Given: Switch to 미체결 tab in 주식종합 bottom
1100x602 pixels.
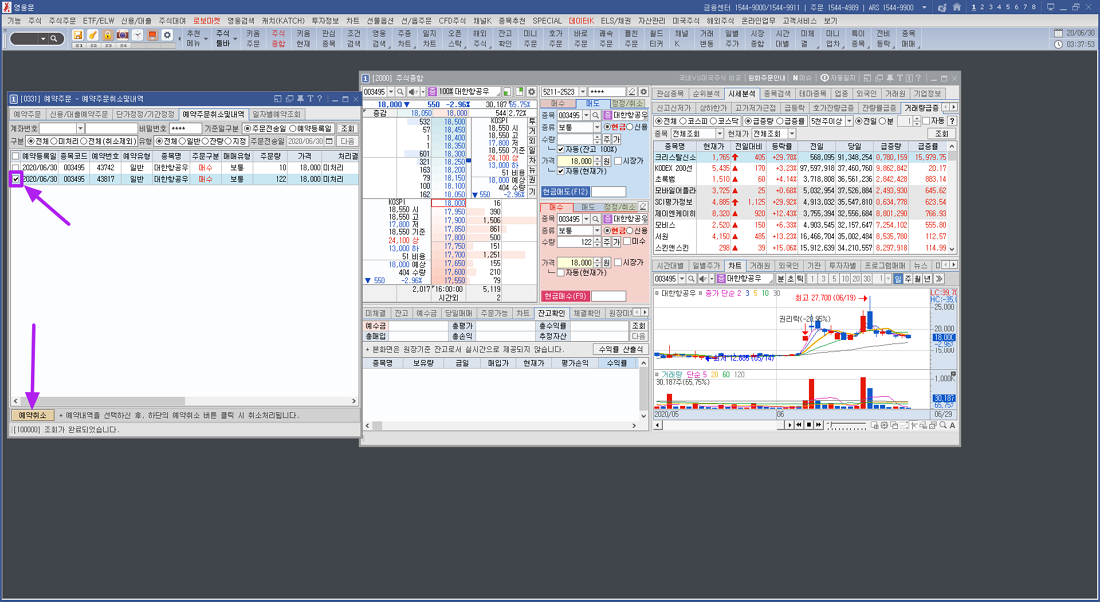Looking at the screenshot, I should coord(376,313).
